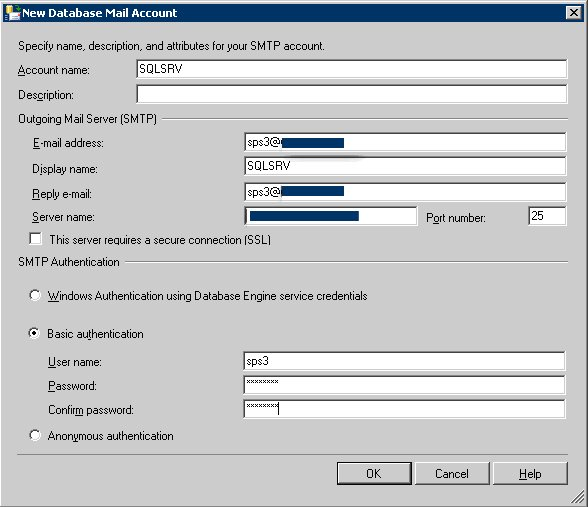Click the Port number field
The width and height of the screenshot is (588, 507).
(x=547, y=216)
